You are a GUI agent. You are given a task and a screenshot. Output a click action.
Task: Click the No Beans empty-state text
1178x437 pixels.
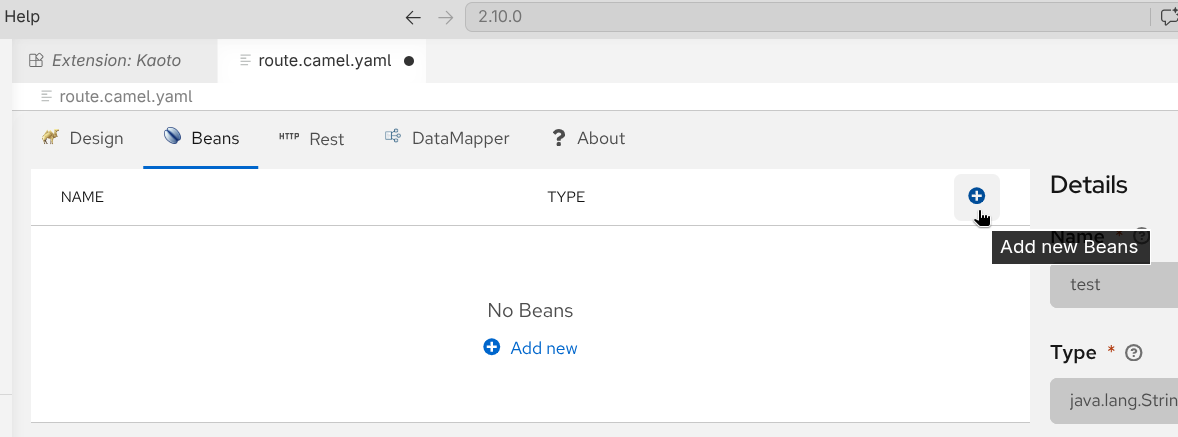tap(530, 310)
